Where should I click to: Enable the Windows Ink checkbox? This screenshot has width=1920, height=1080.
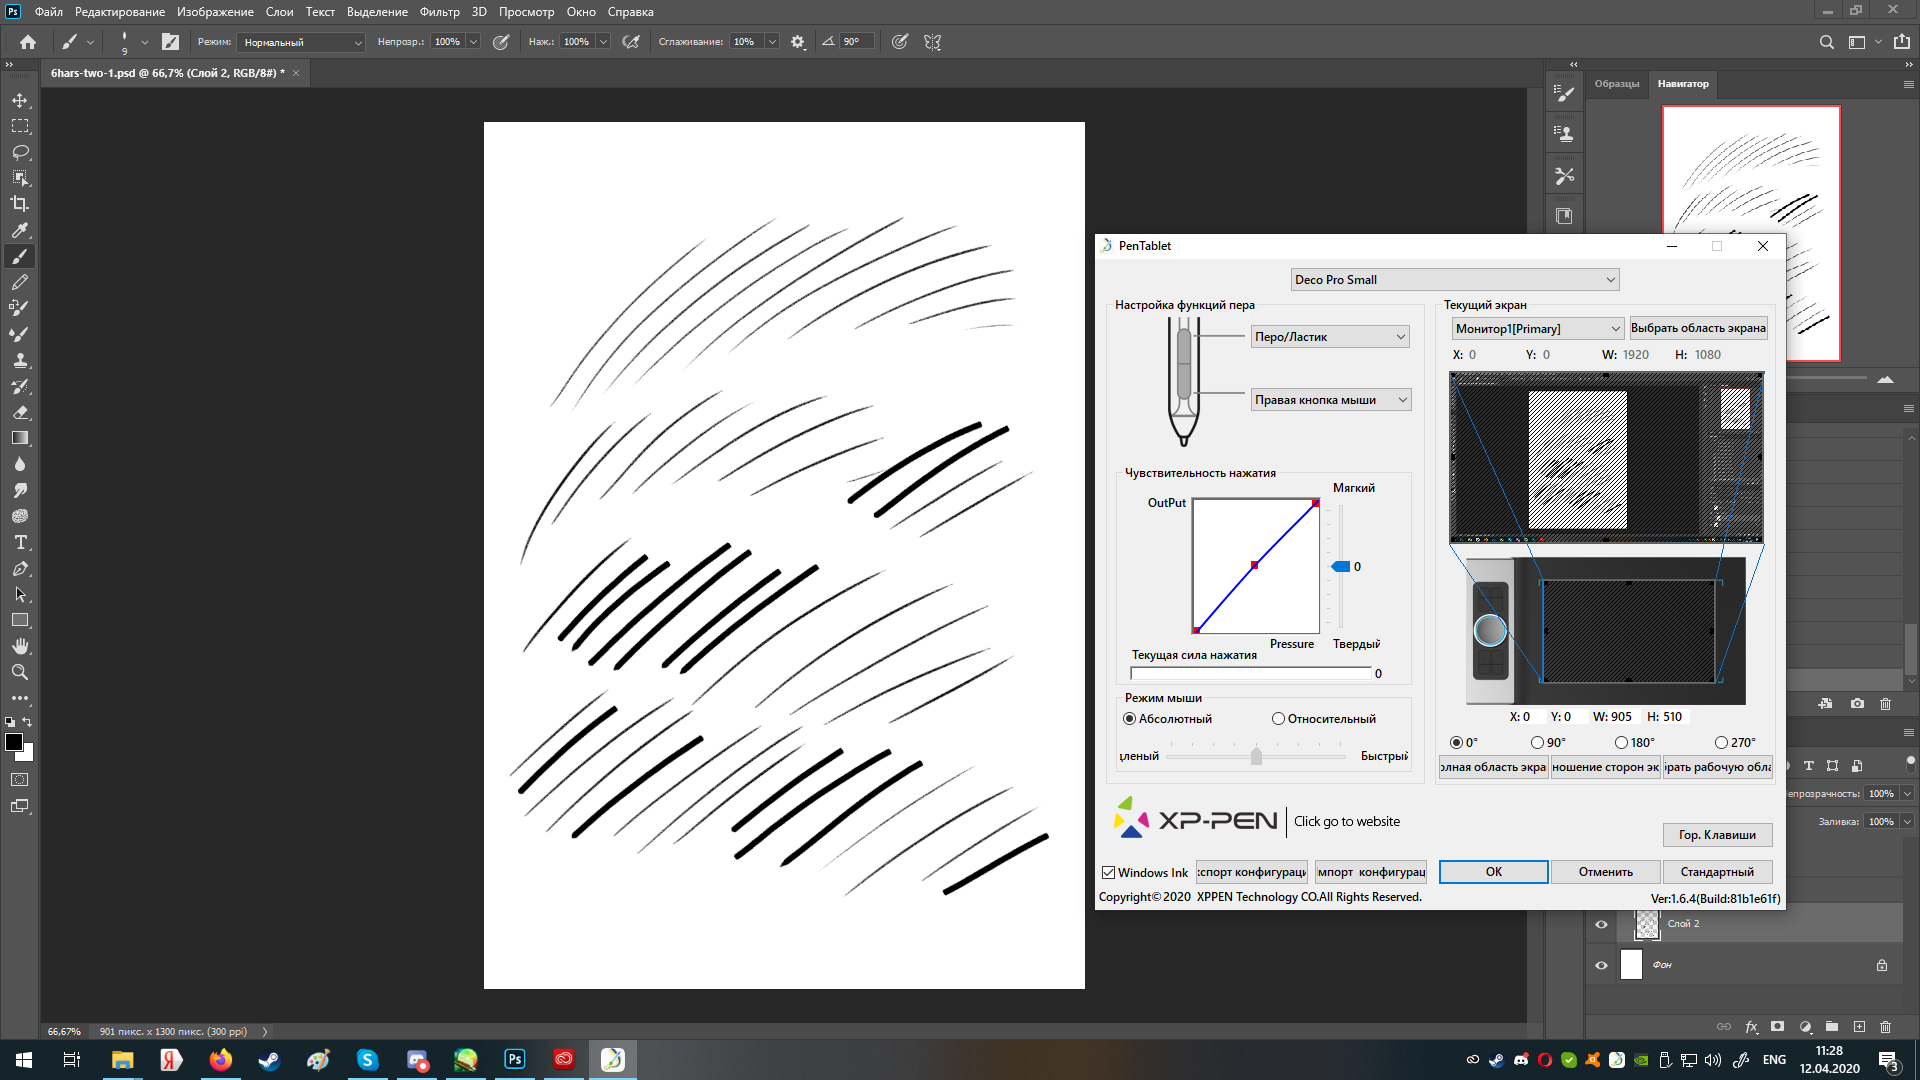coord(1108,872)
